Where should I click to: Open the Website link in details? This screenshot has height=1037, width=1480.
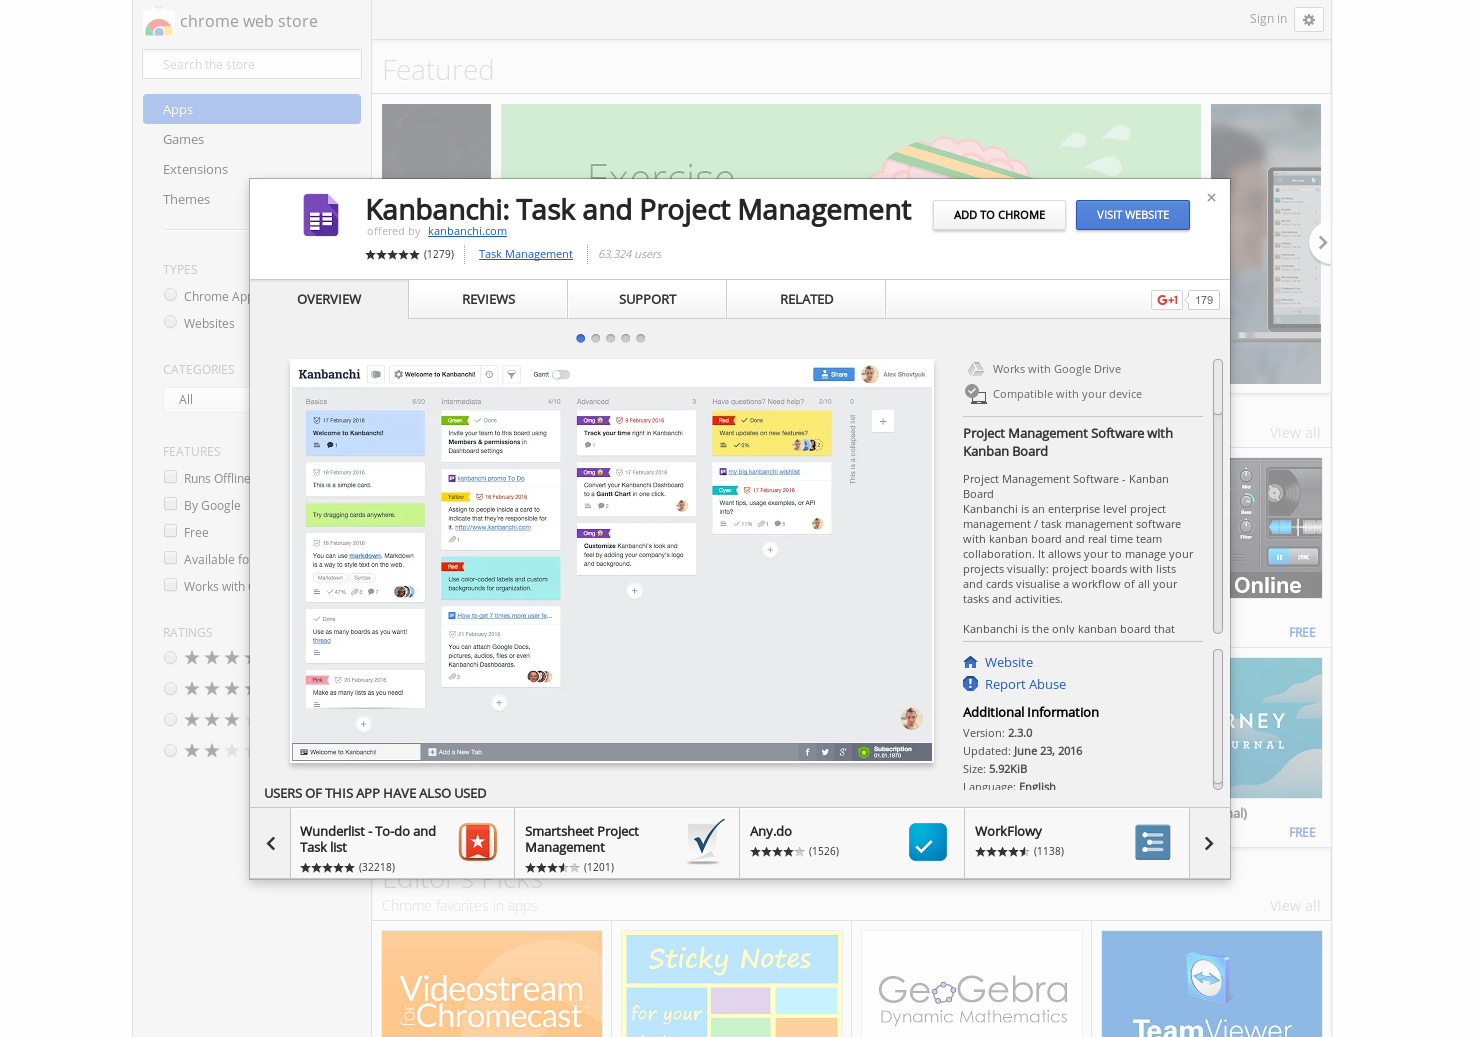pyautogui.click(x=1008, y=662)
